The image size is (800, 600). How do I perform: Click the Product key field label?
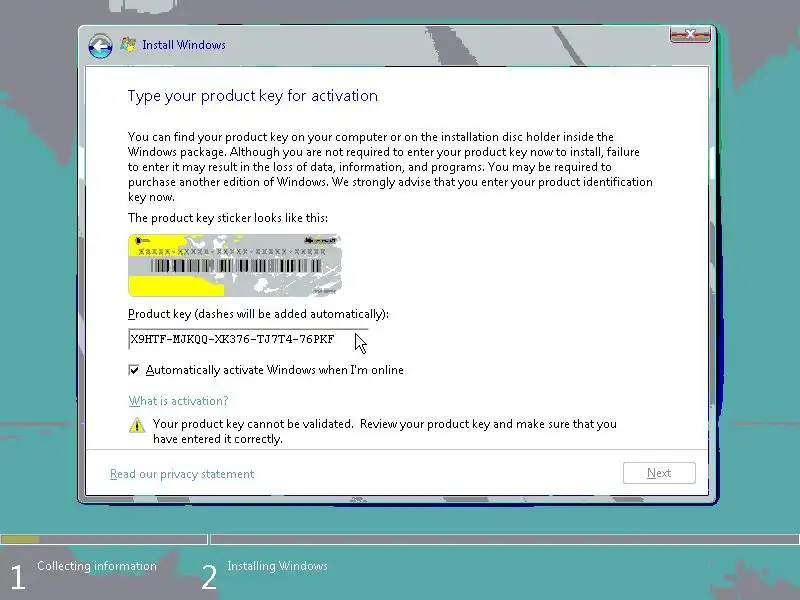click(x=258, y=314)
